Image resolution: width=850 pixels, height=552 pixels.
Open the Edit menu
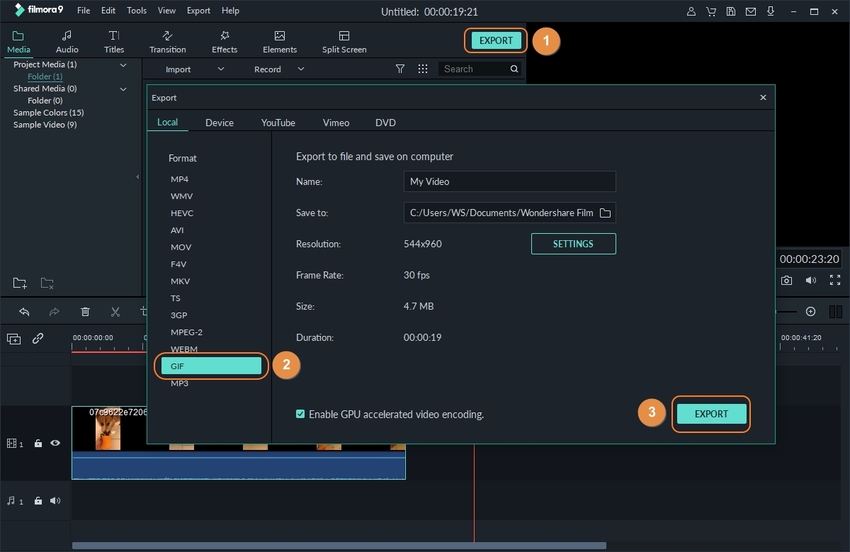108,11
